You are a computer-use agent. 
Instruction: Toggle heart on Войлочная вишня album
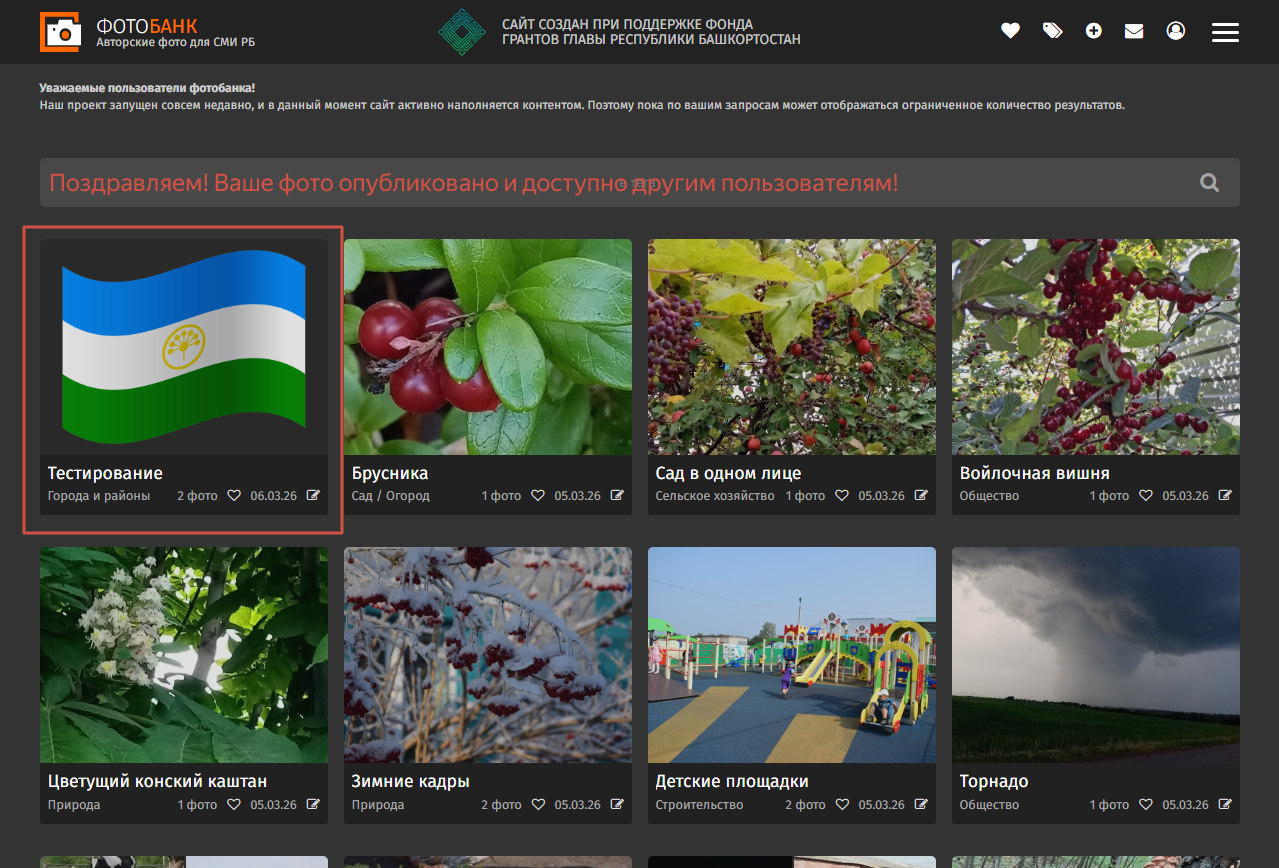tap(1146, 496)
